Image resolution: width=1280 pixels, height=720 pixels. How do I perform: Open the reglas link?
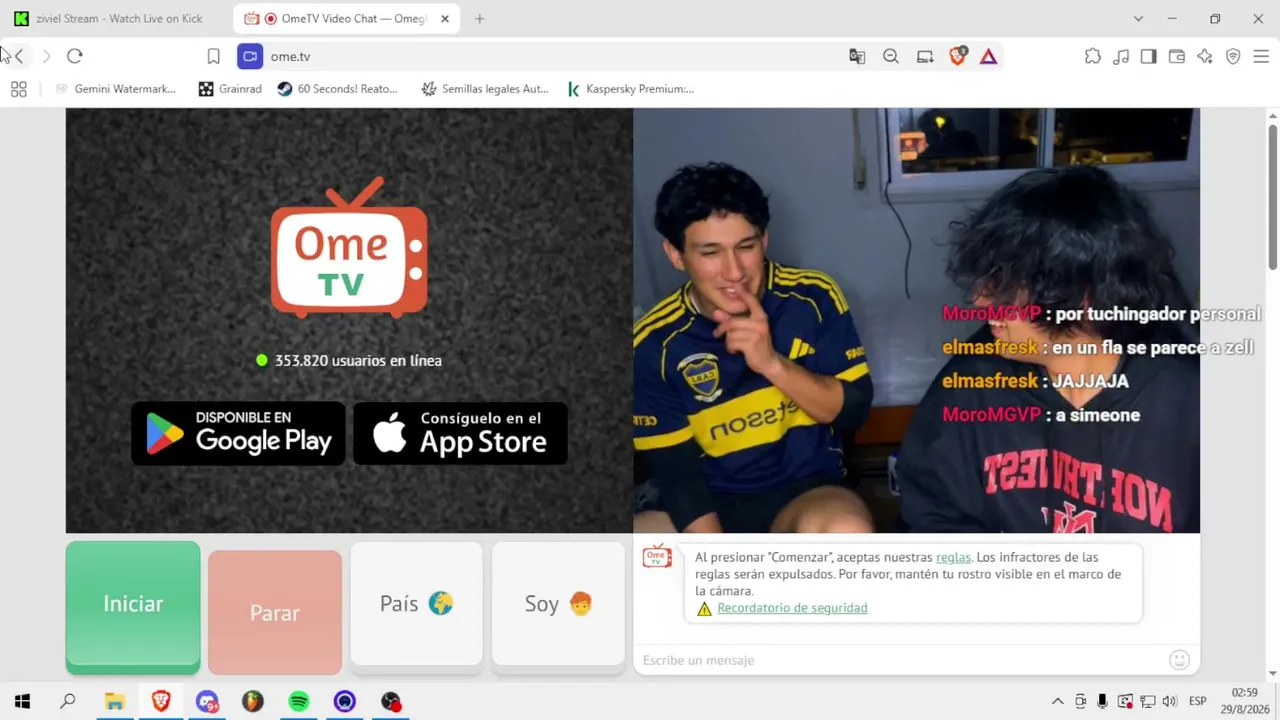[x=953, y=557]
